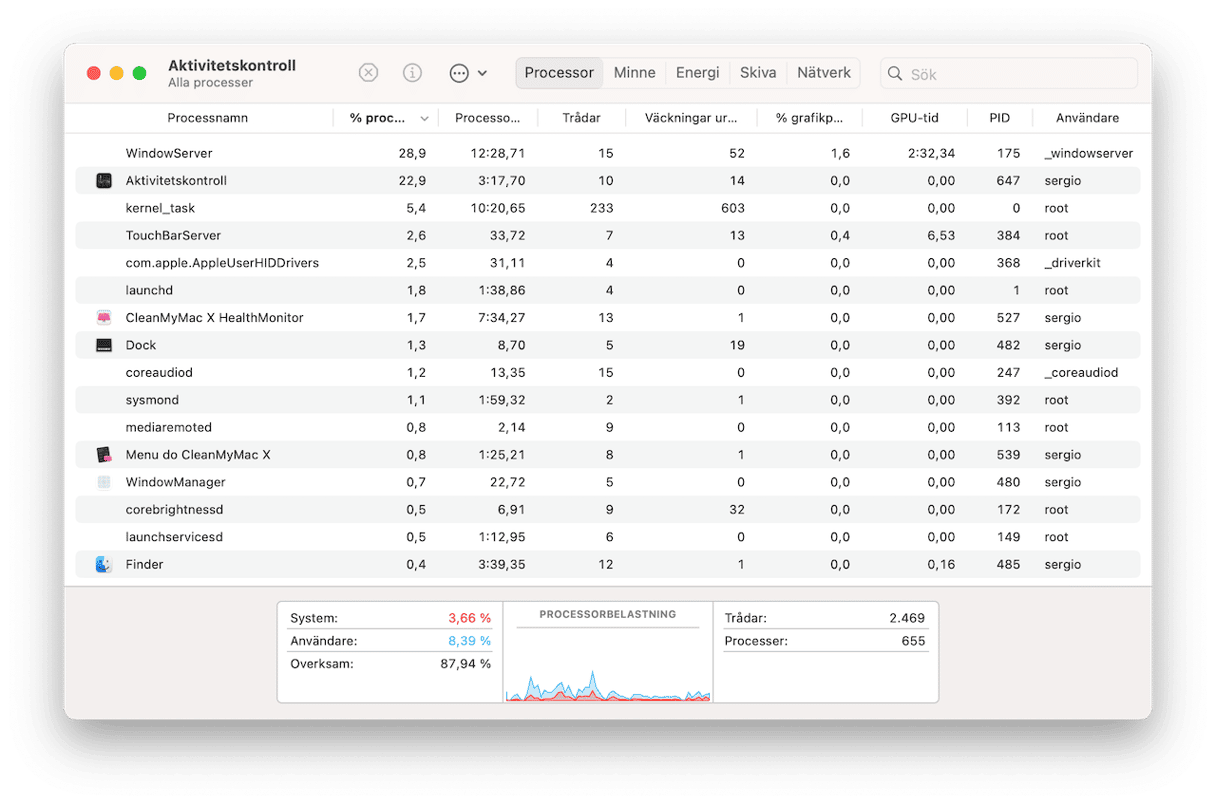Click the Menu do CleanMyMac X icon
The height and width of the screenshot is (804, 1216).
pyautogui.click(x=104, y=455)
